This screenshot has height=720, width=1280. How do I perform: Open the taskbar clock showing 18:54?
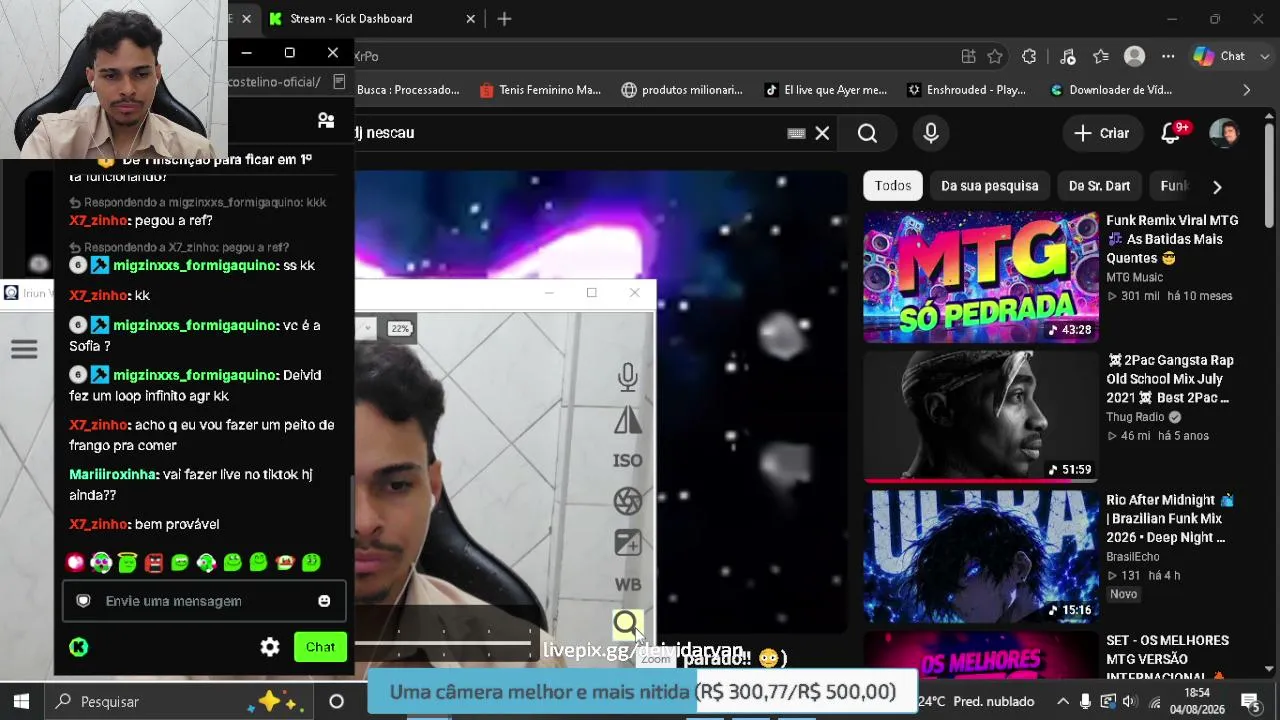pyautogui.click(x=1197, y=701)
